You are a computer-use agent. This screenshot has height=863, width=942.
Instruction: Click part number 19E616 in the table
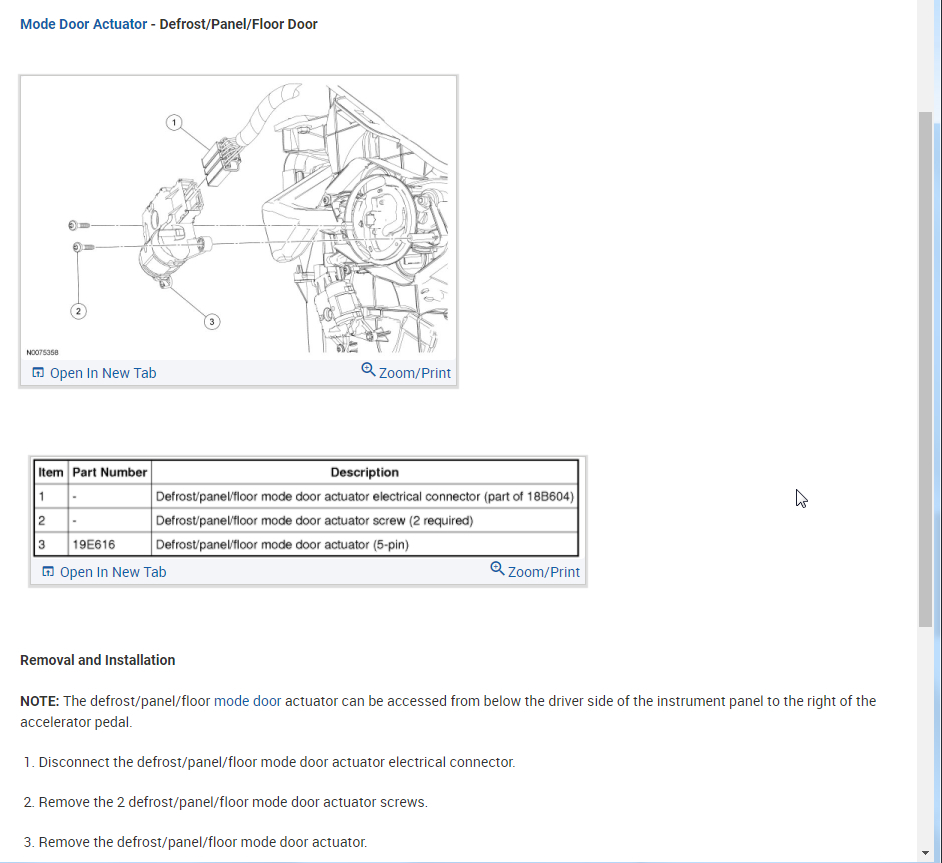[94, 545]
